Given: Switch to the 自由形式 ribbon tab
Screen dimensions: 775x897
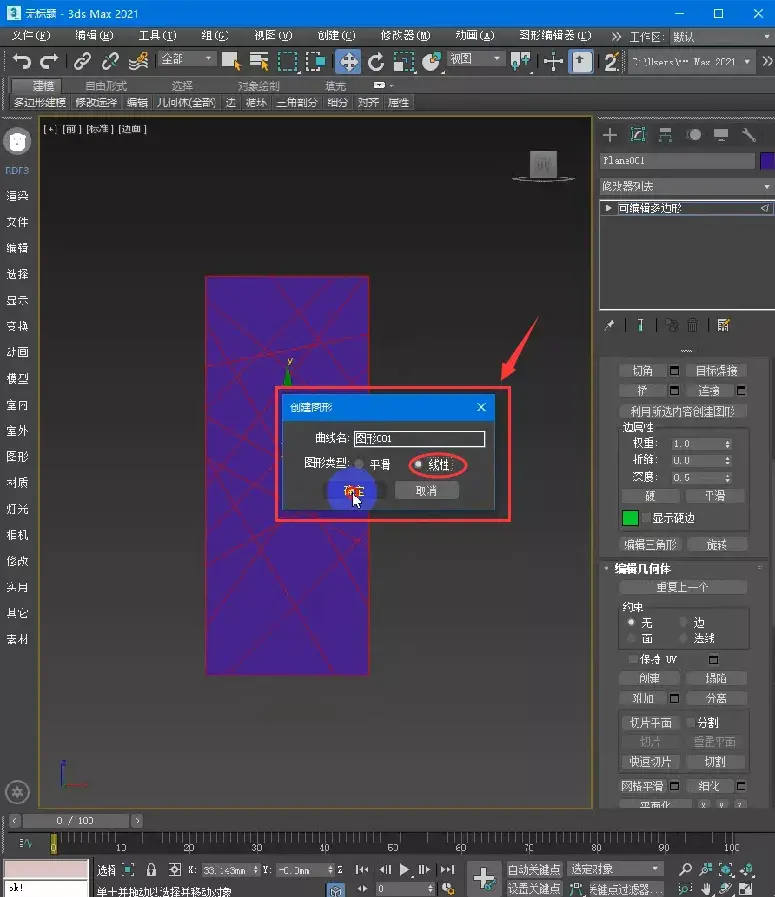Looking at the screenshot, I should point(105,86).
